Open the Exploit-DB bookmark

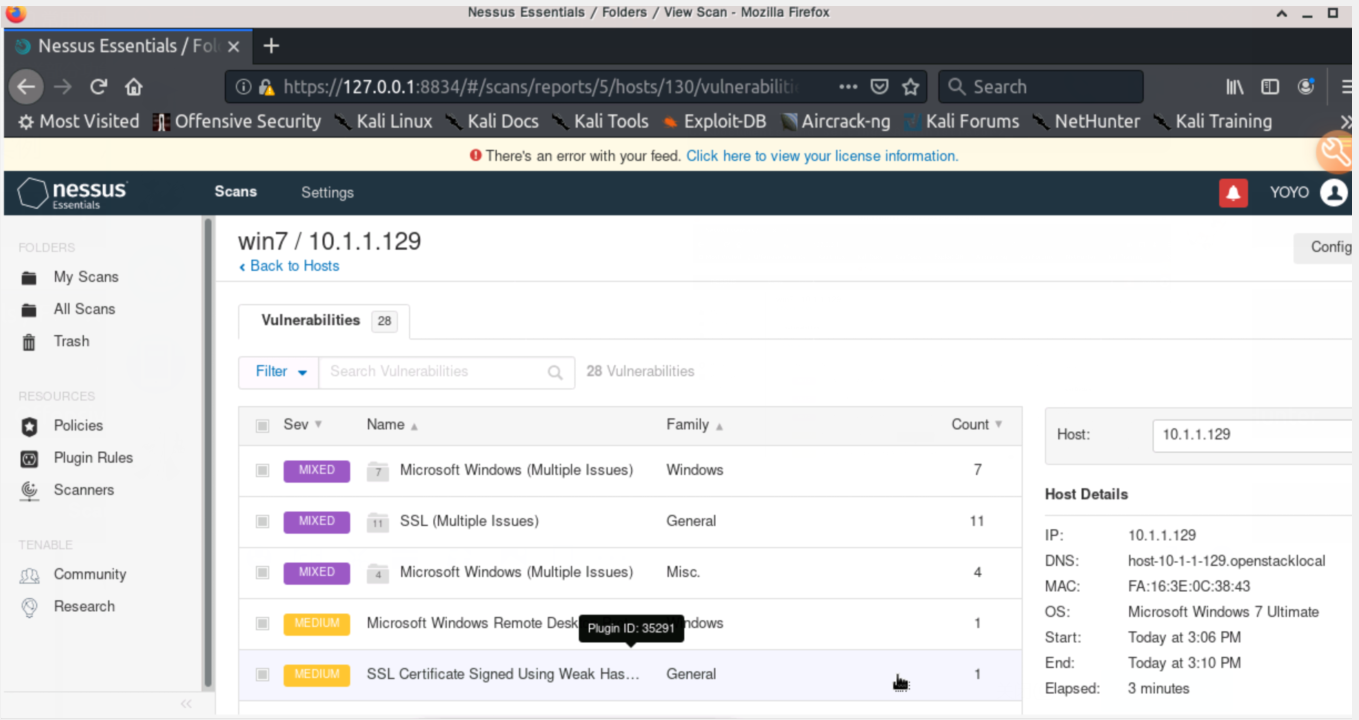click(714, 121)
